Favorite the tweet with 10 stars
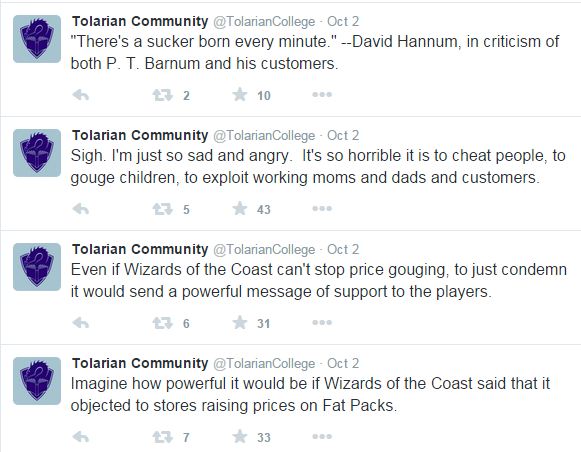This screenshot has width=581, height=452. 240,94
